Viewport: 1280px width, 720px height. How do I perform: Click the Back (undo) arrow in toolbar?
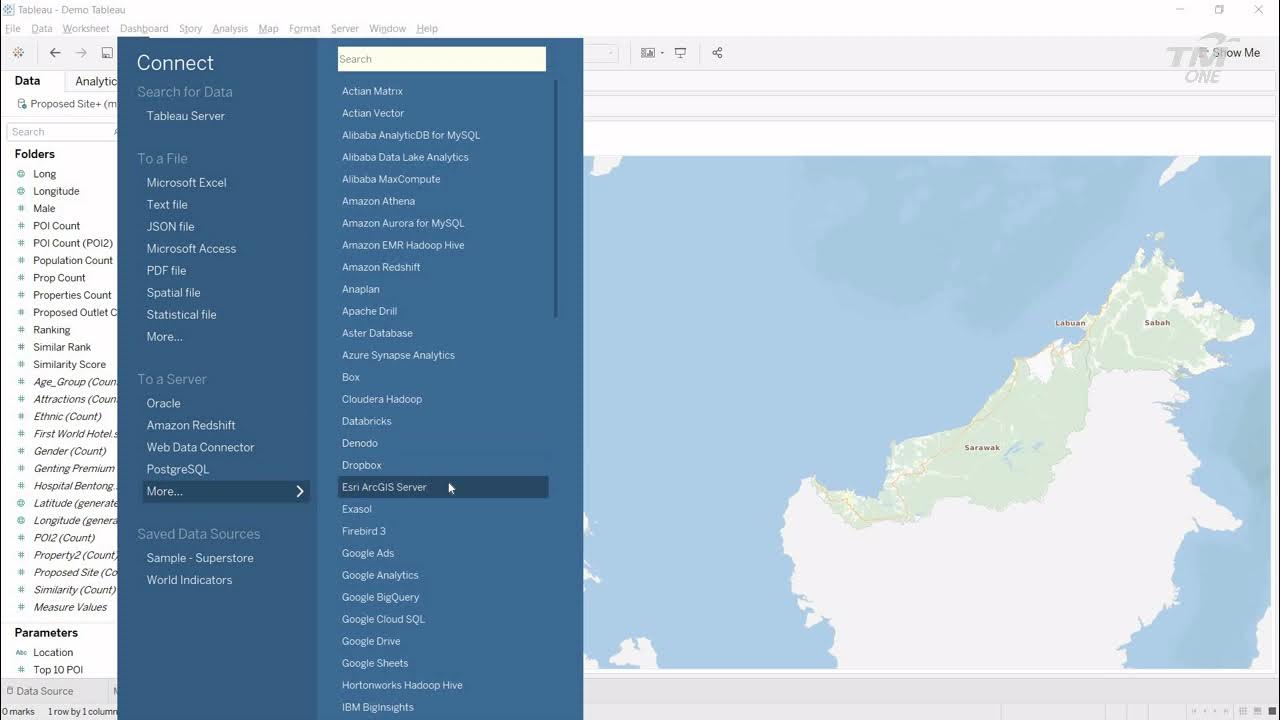[x=55, y=53]
